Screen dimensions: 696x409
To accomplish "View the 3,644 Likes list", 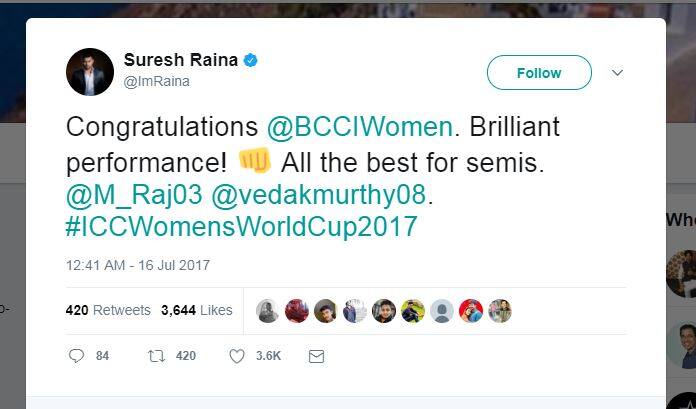I will click(197, 311).
